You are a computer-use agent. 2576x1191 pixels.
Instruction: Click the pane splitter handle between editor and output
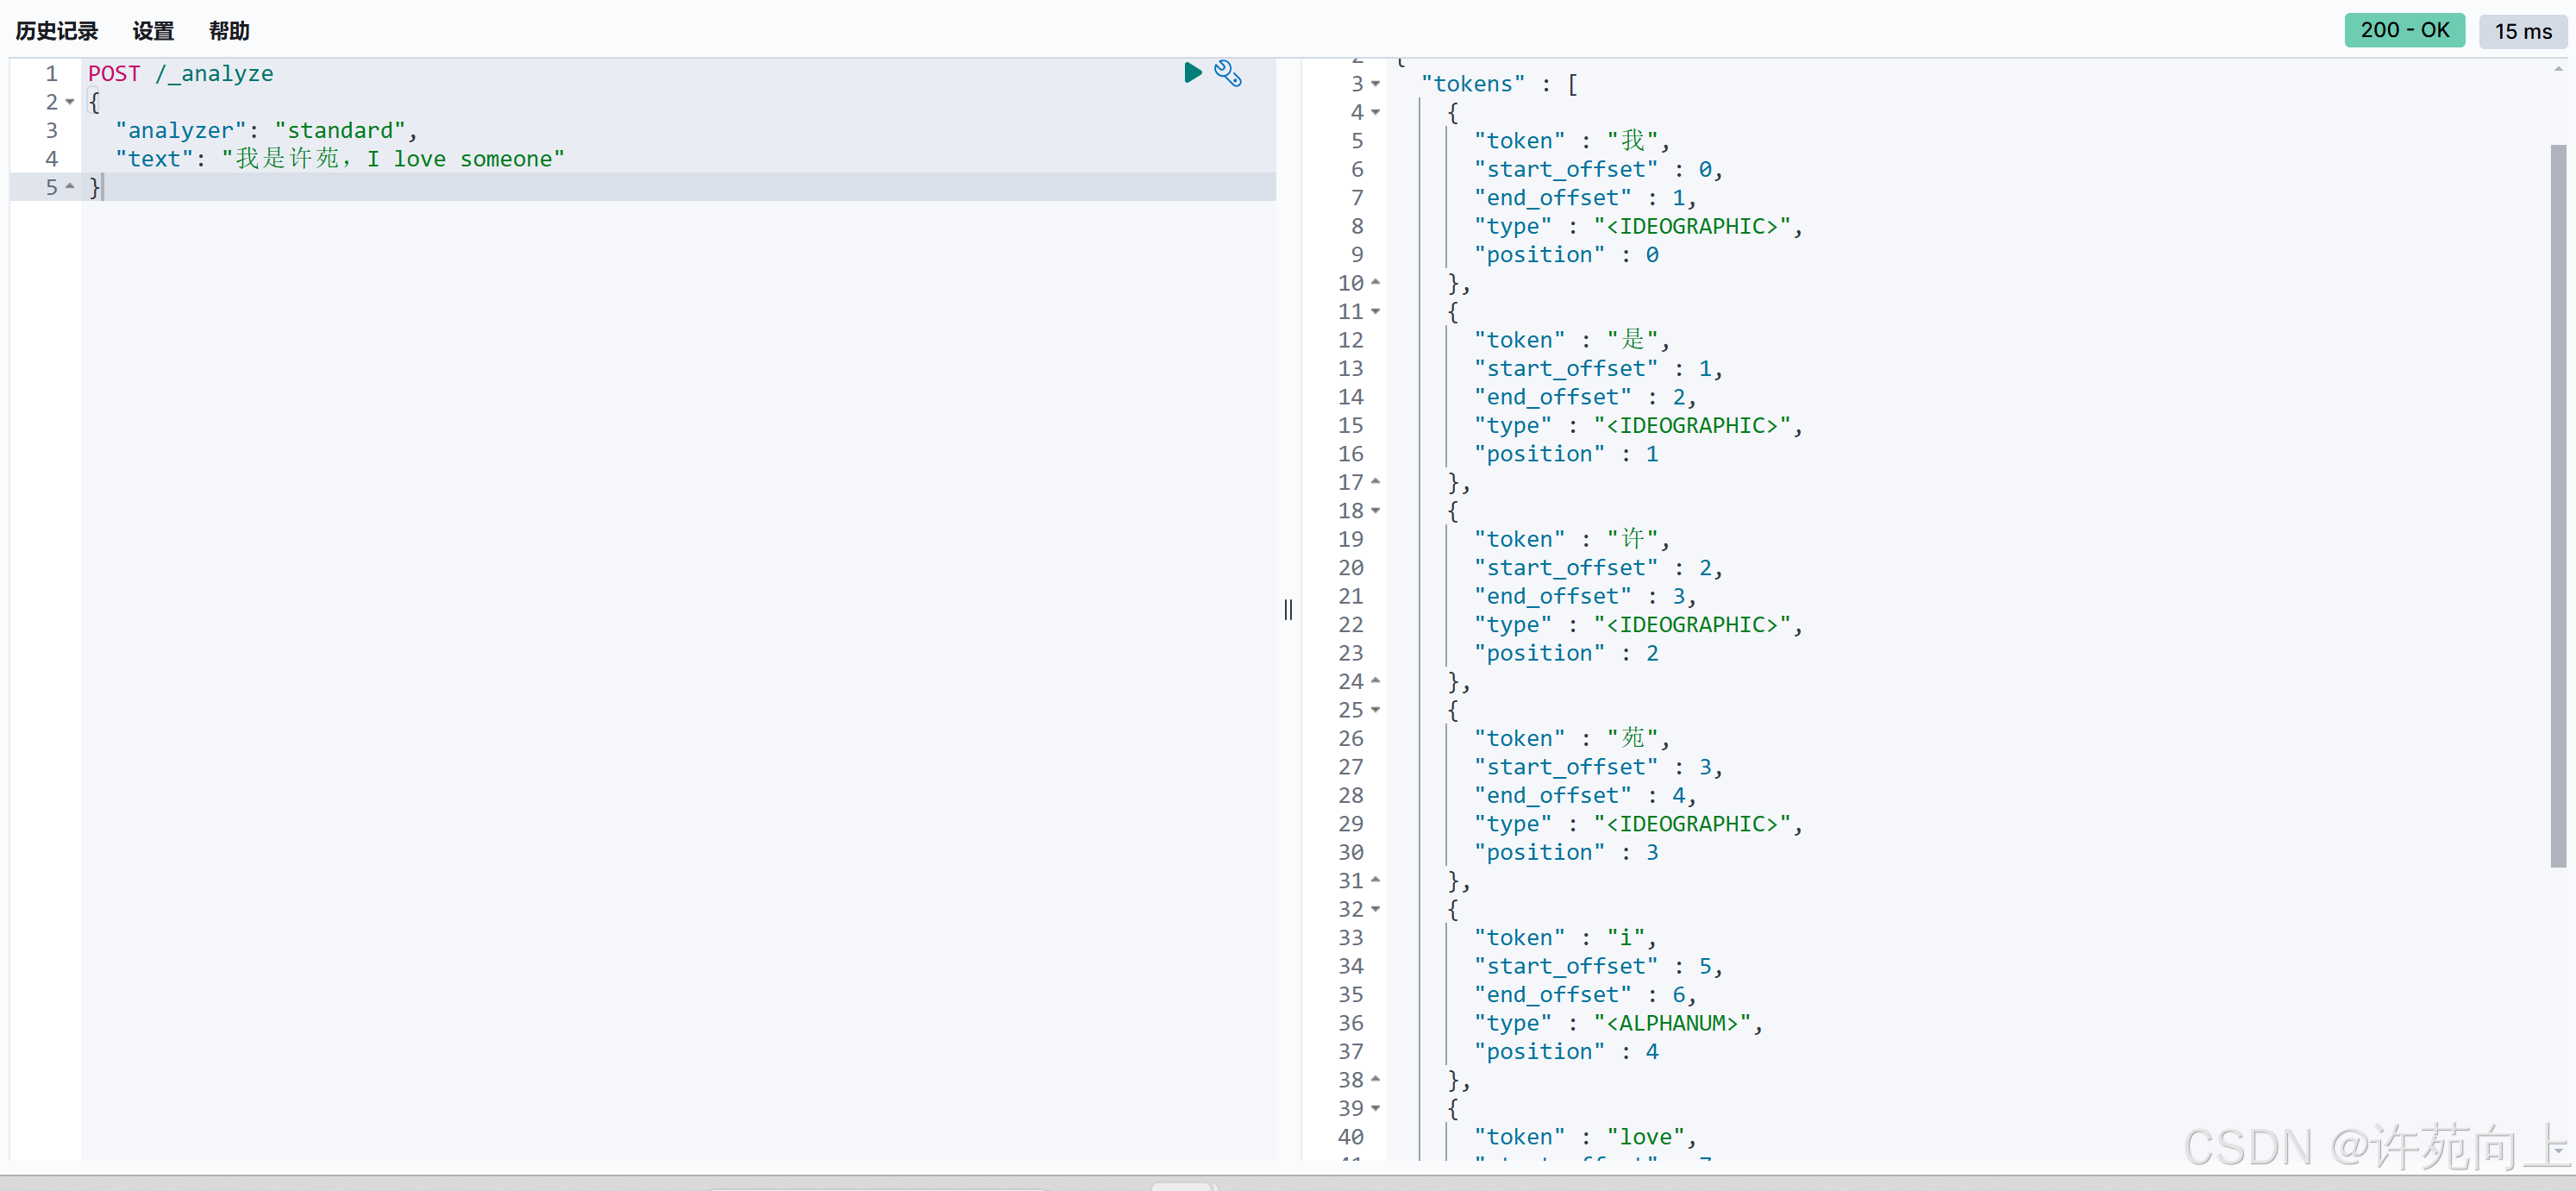click(1288, 609)
